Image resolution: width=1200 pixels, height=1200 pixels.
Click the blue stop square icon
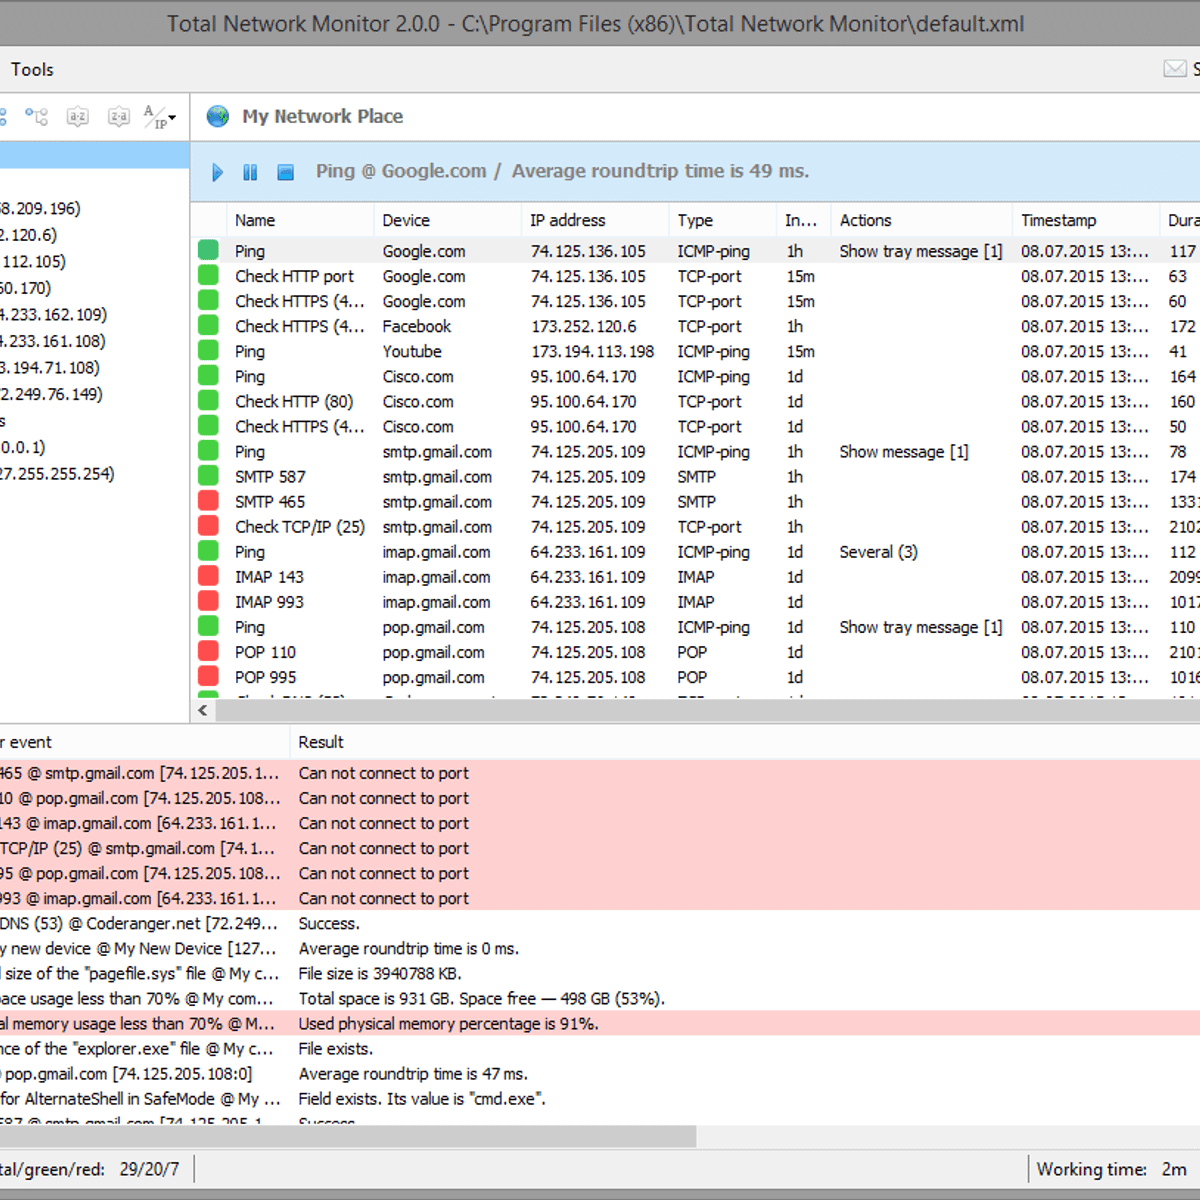tap(286, 172)
